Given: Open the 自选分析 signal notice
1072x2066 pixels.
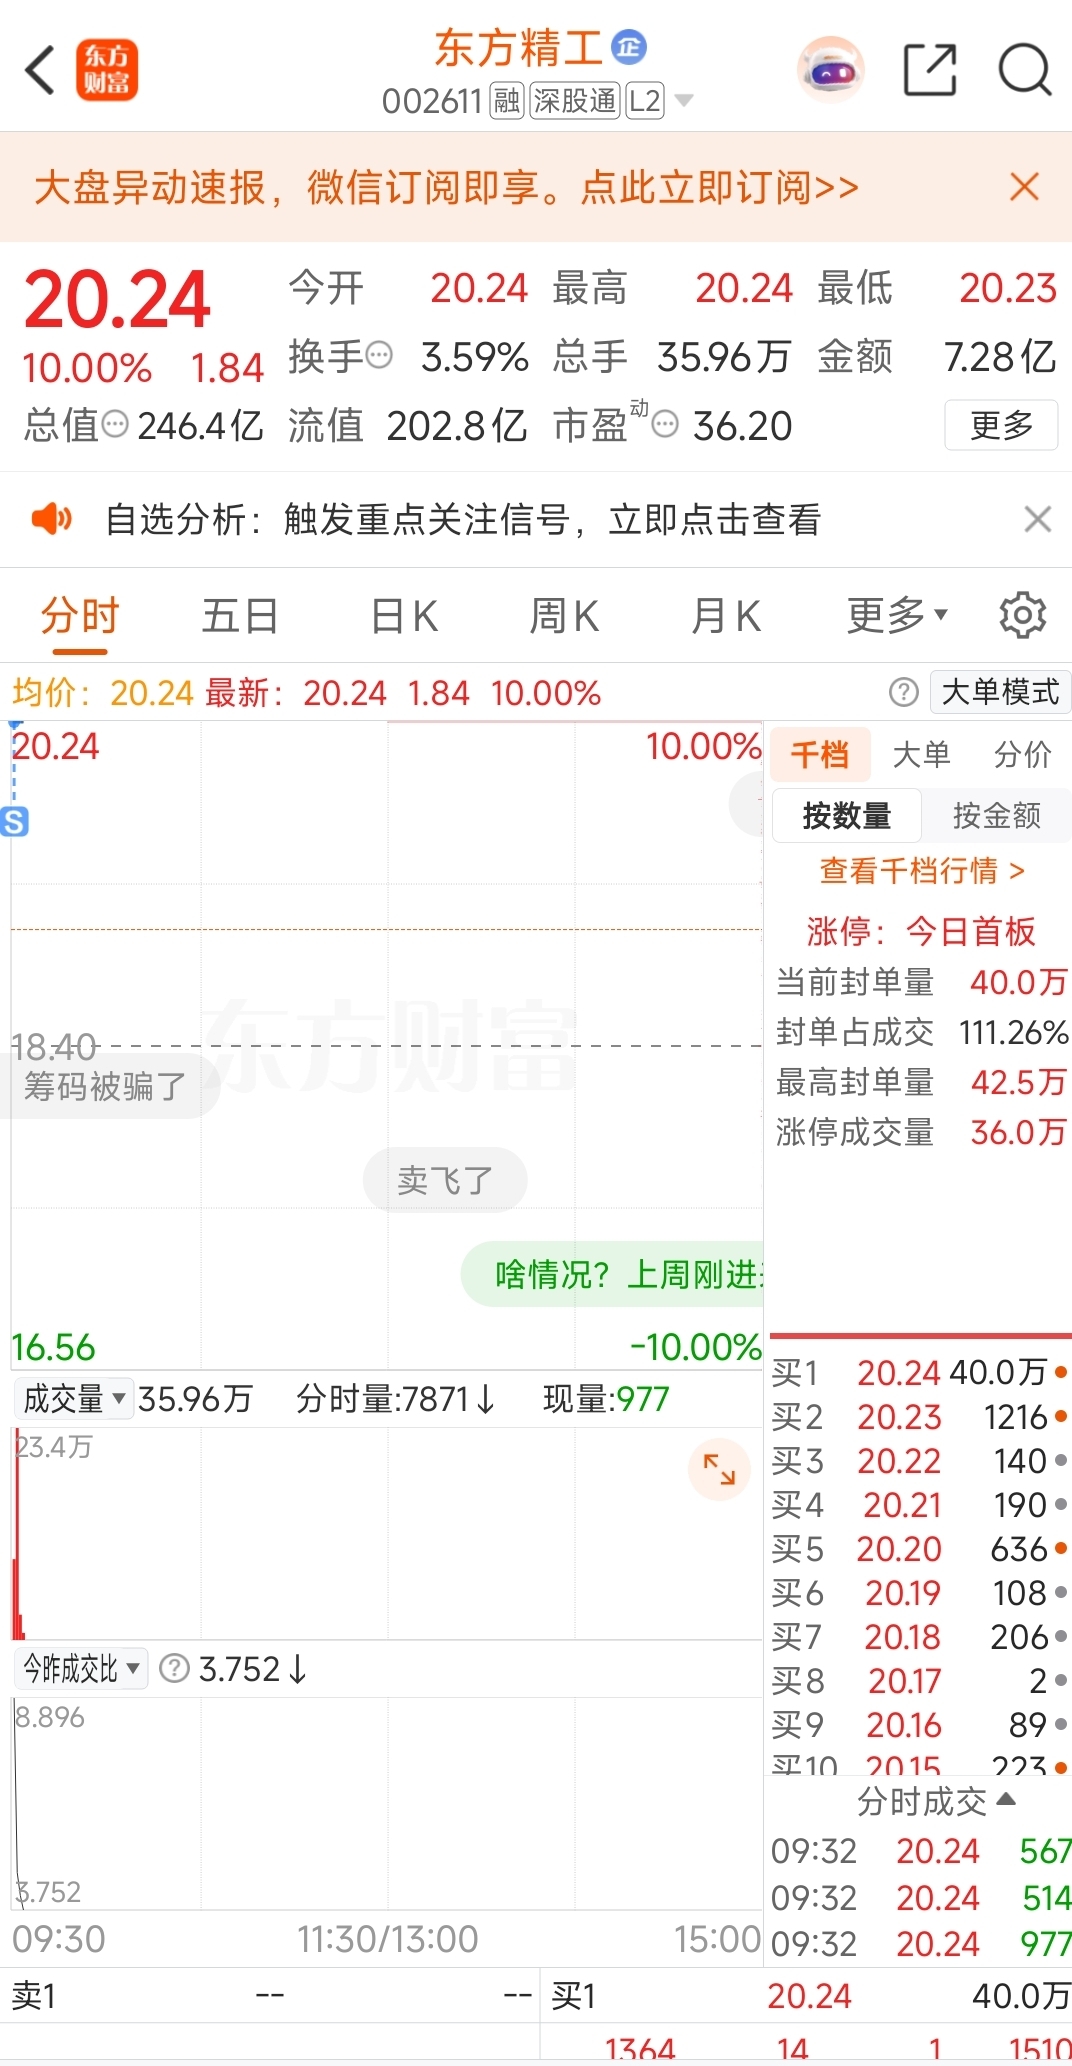Looking at the screenshot, I should (x=463, y=519).
